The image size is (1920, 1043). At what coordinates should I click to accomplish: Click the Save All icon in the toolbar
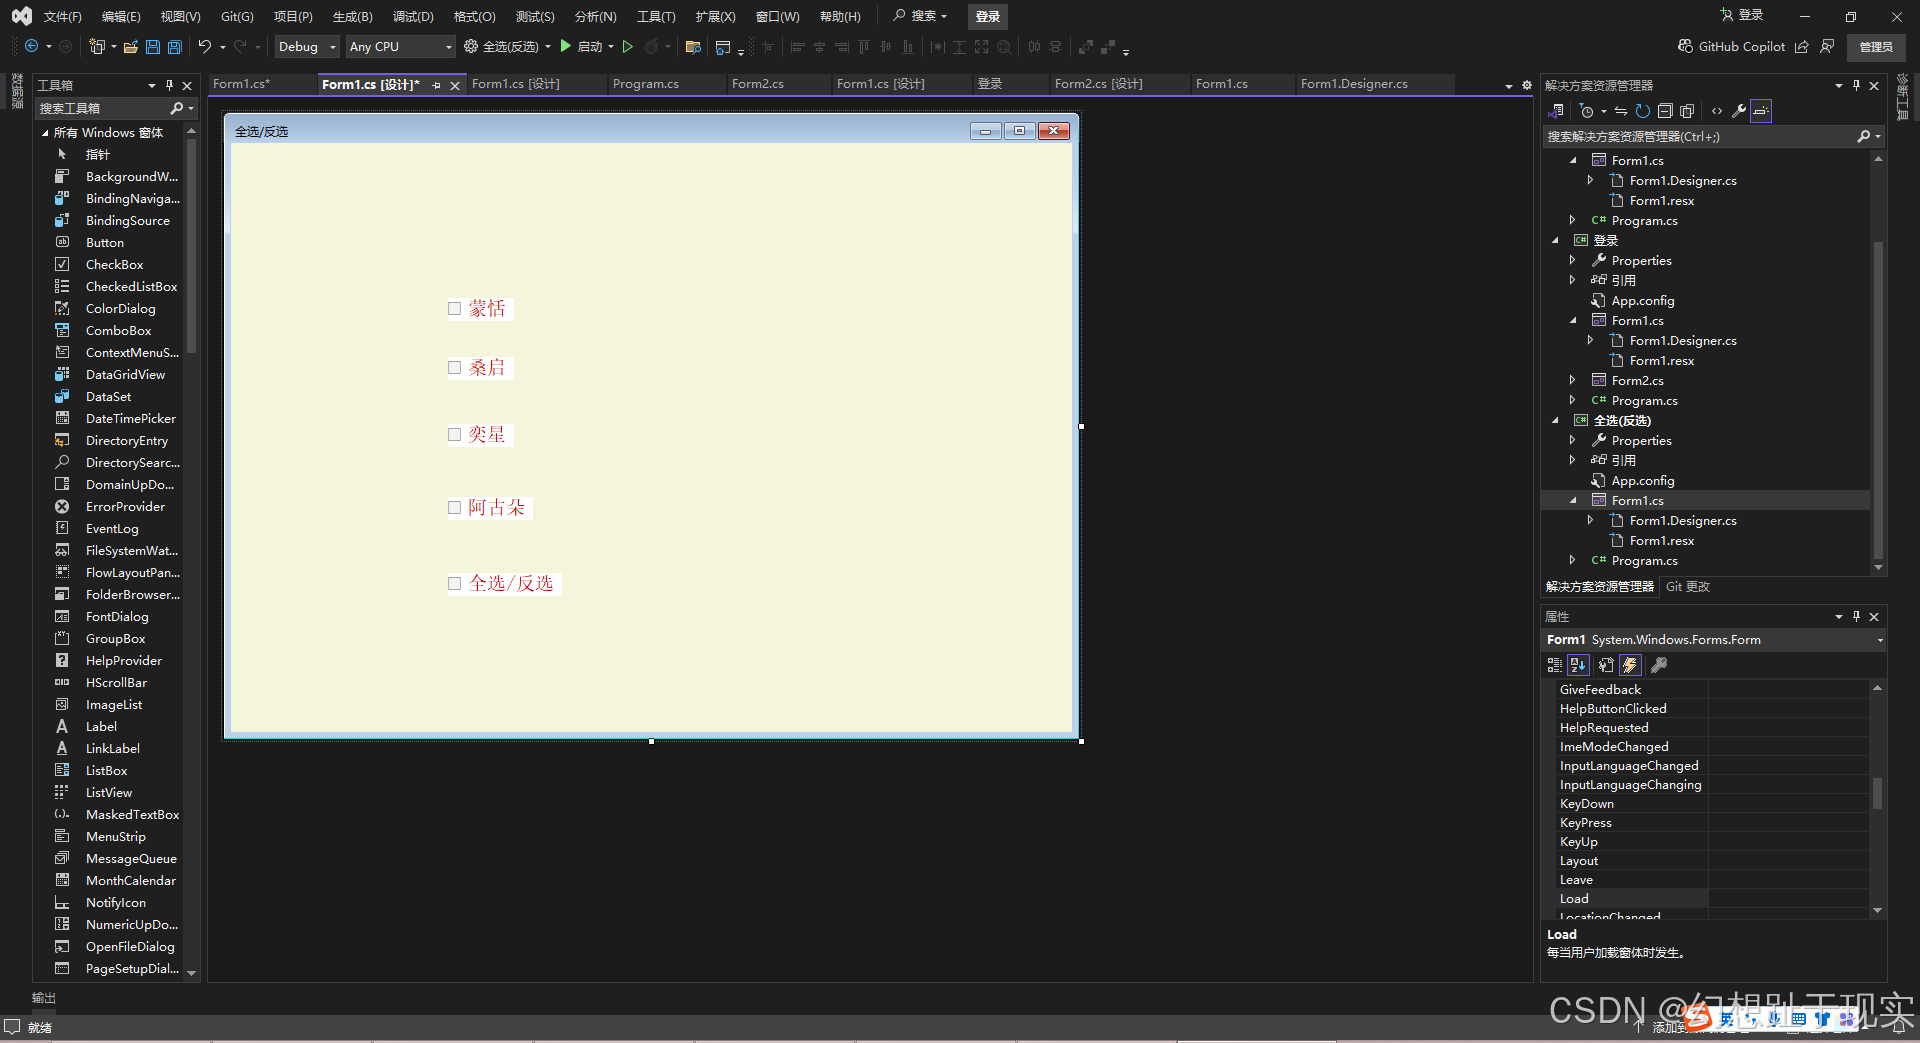point(174,46)
